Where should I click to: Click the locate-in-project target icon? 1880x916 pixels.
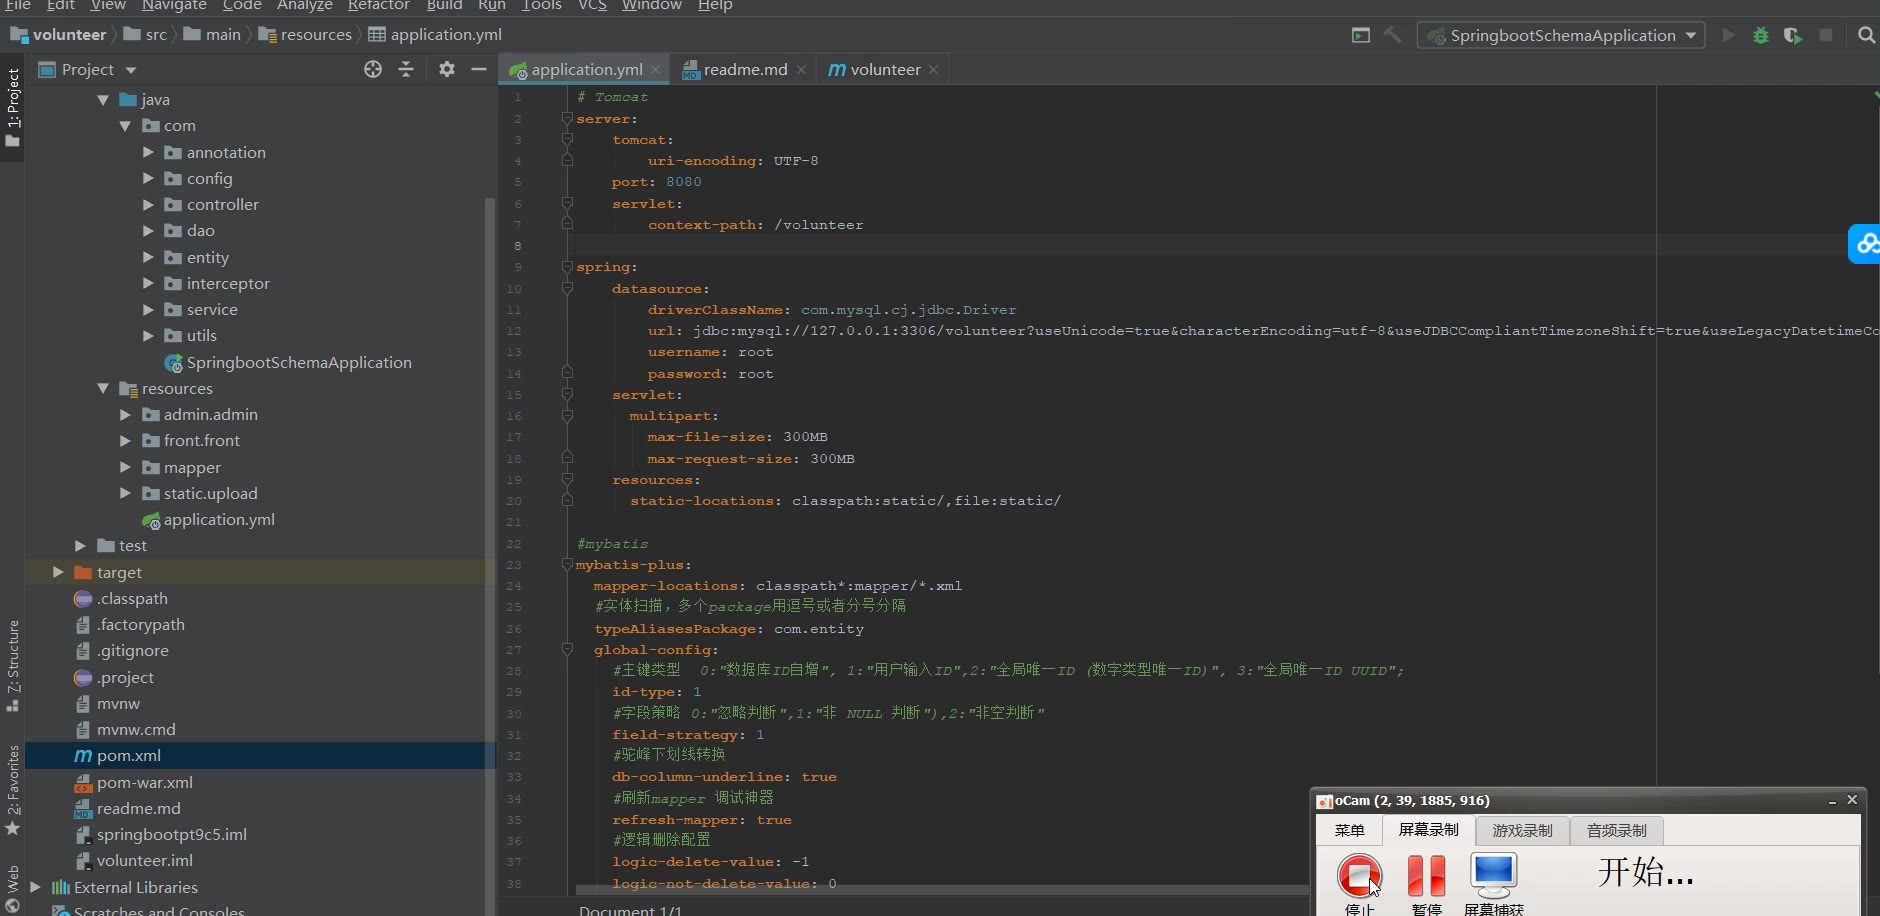(x=373, y=69)
